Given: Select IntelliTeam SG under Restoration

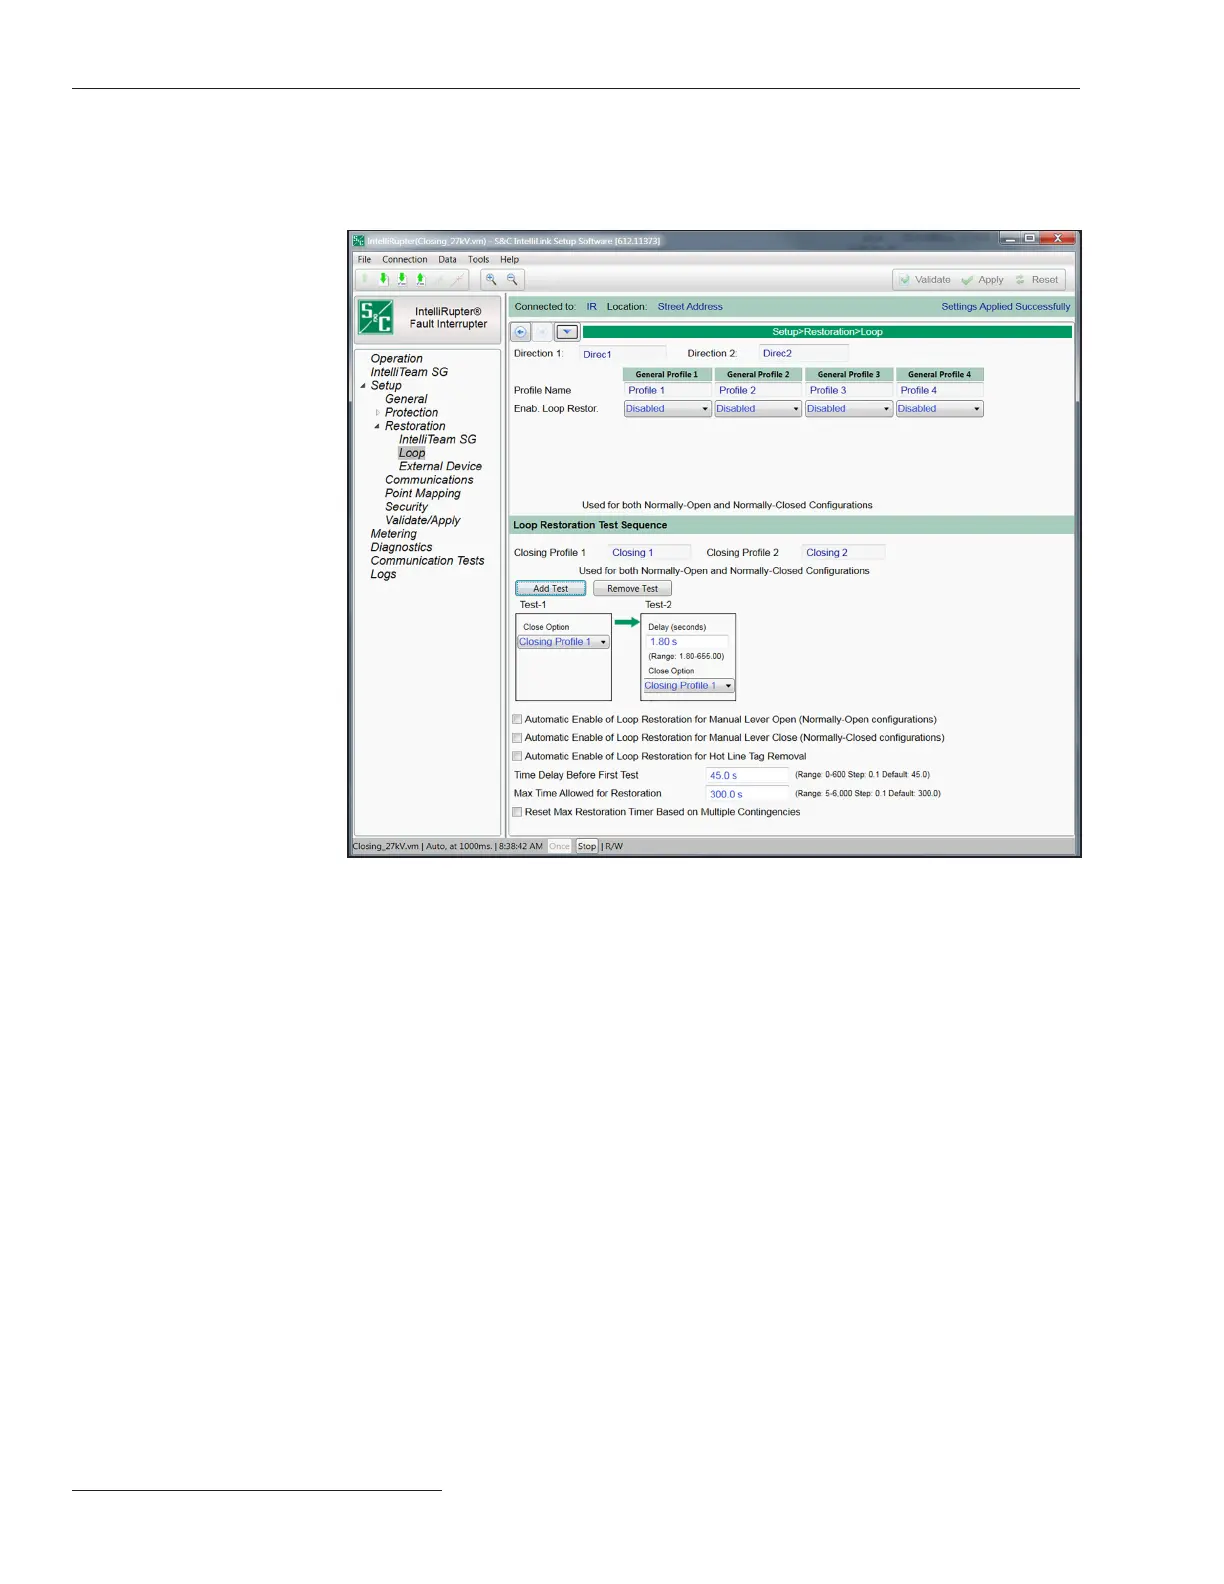Looking at the screenshot, I should coord(437,440).
